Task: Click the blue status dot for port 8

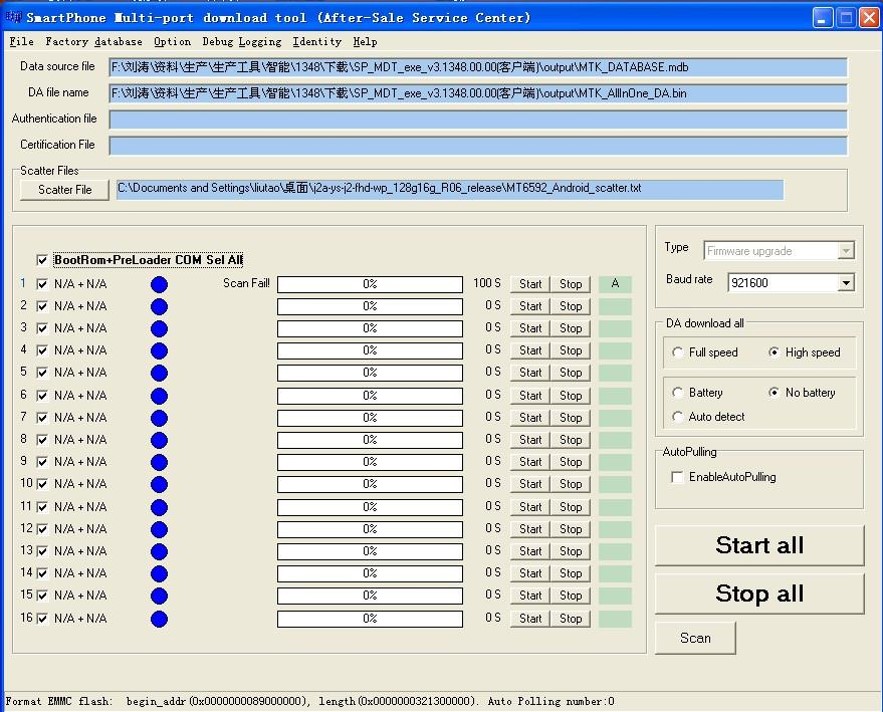Action: pyautogui.click(x=159, y=440)
